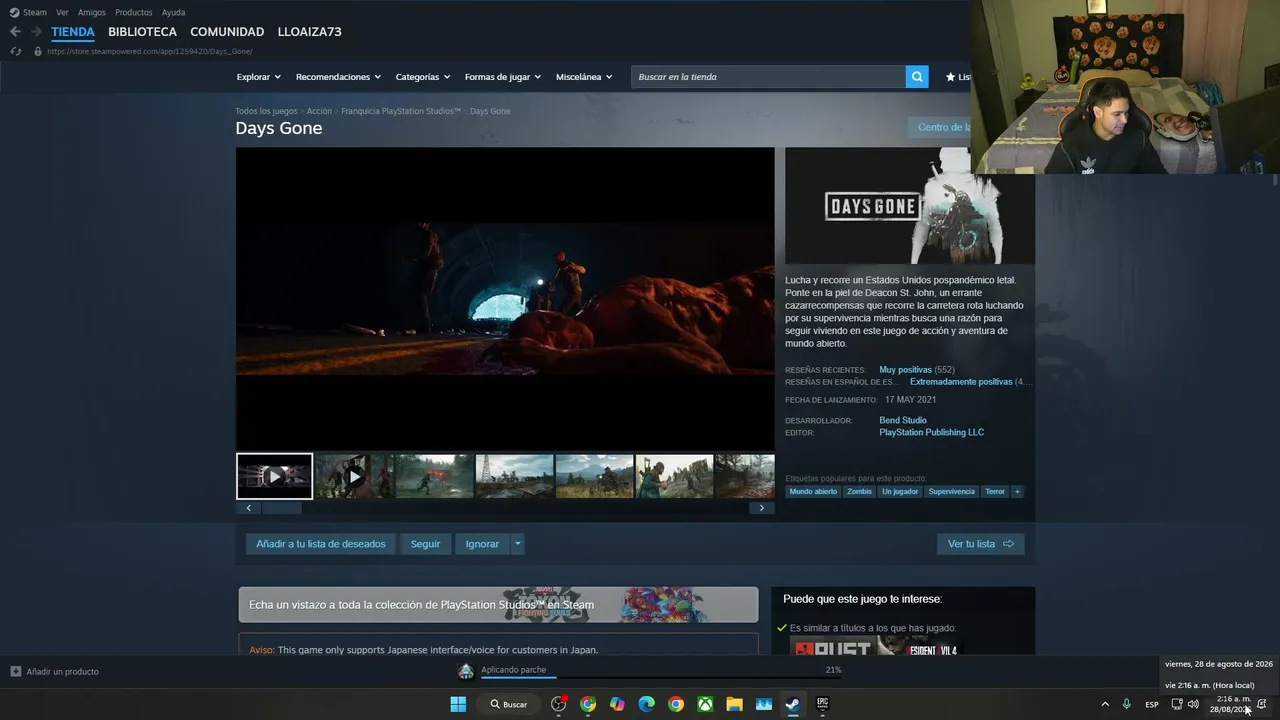1280x720 pixels.
Task: Go to Todos los juegos breadcrumb
Action: pos(266,111)
